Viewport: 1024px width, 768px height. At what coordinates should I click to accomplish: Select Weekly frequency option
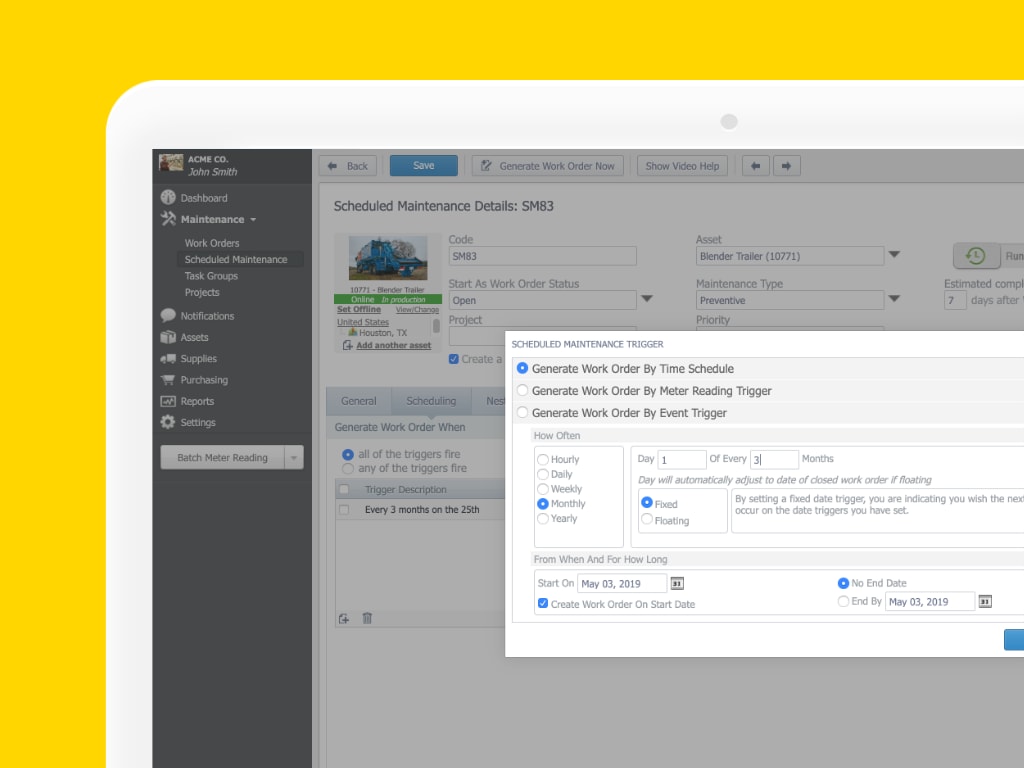pyautogui.click(x=543, y=488)
